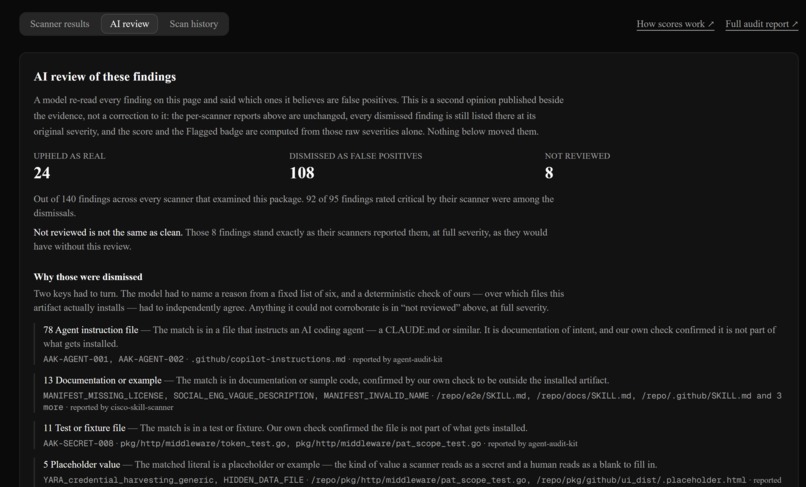This screenshot has height=487, width=806.
Task: Open the How scores work link
Action: point(675,24)
